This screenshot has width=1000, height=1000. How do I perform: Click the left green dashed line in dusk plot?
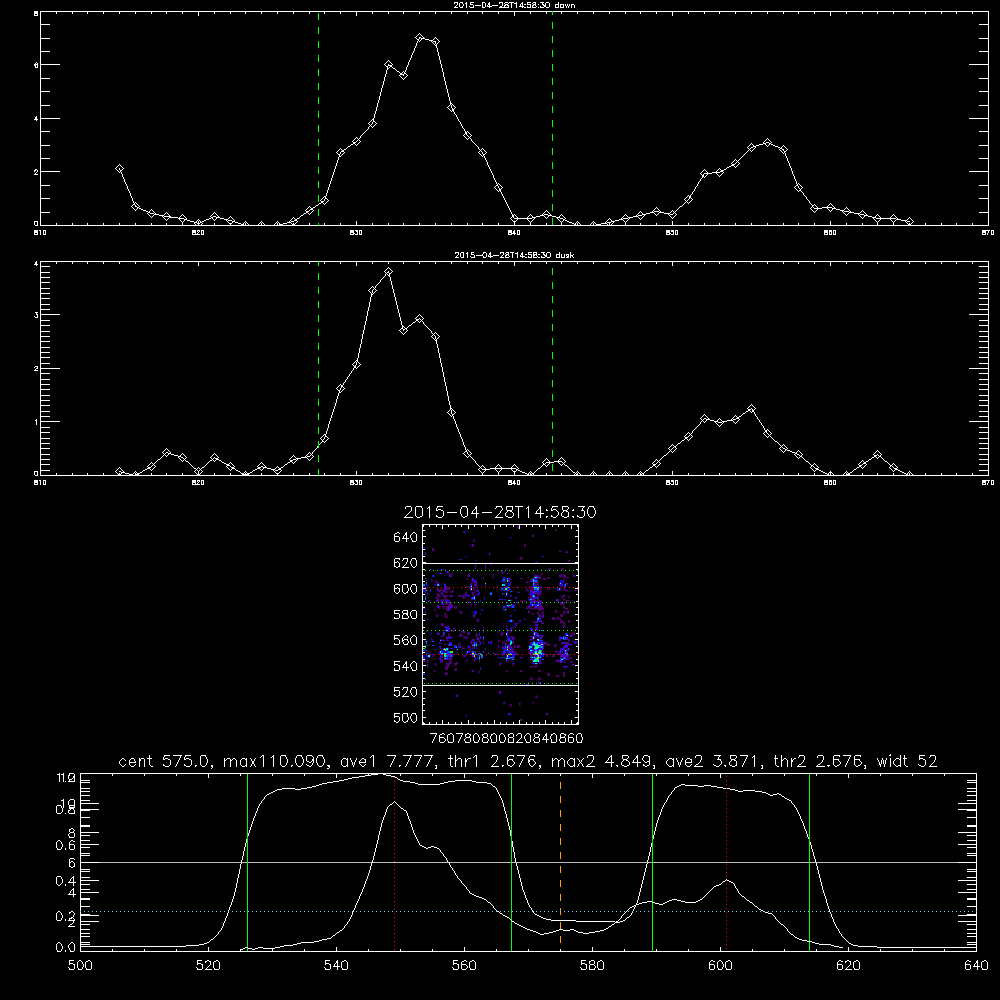click(x=318, y=370)
